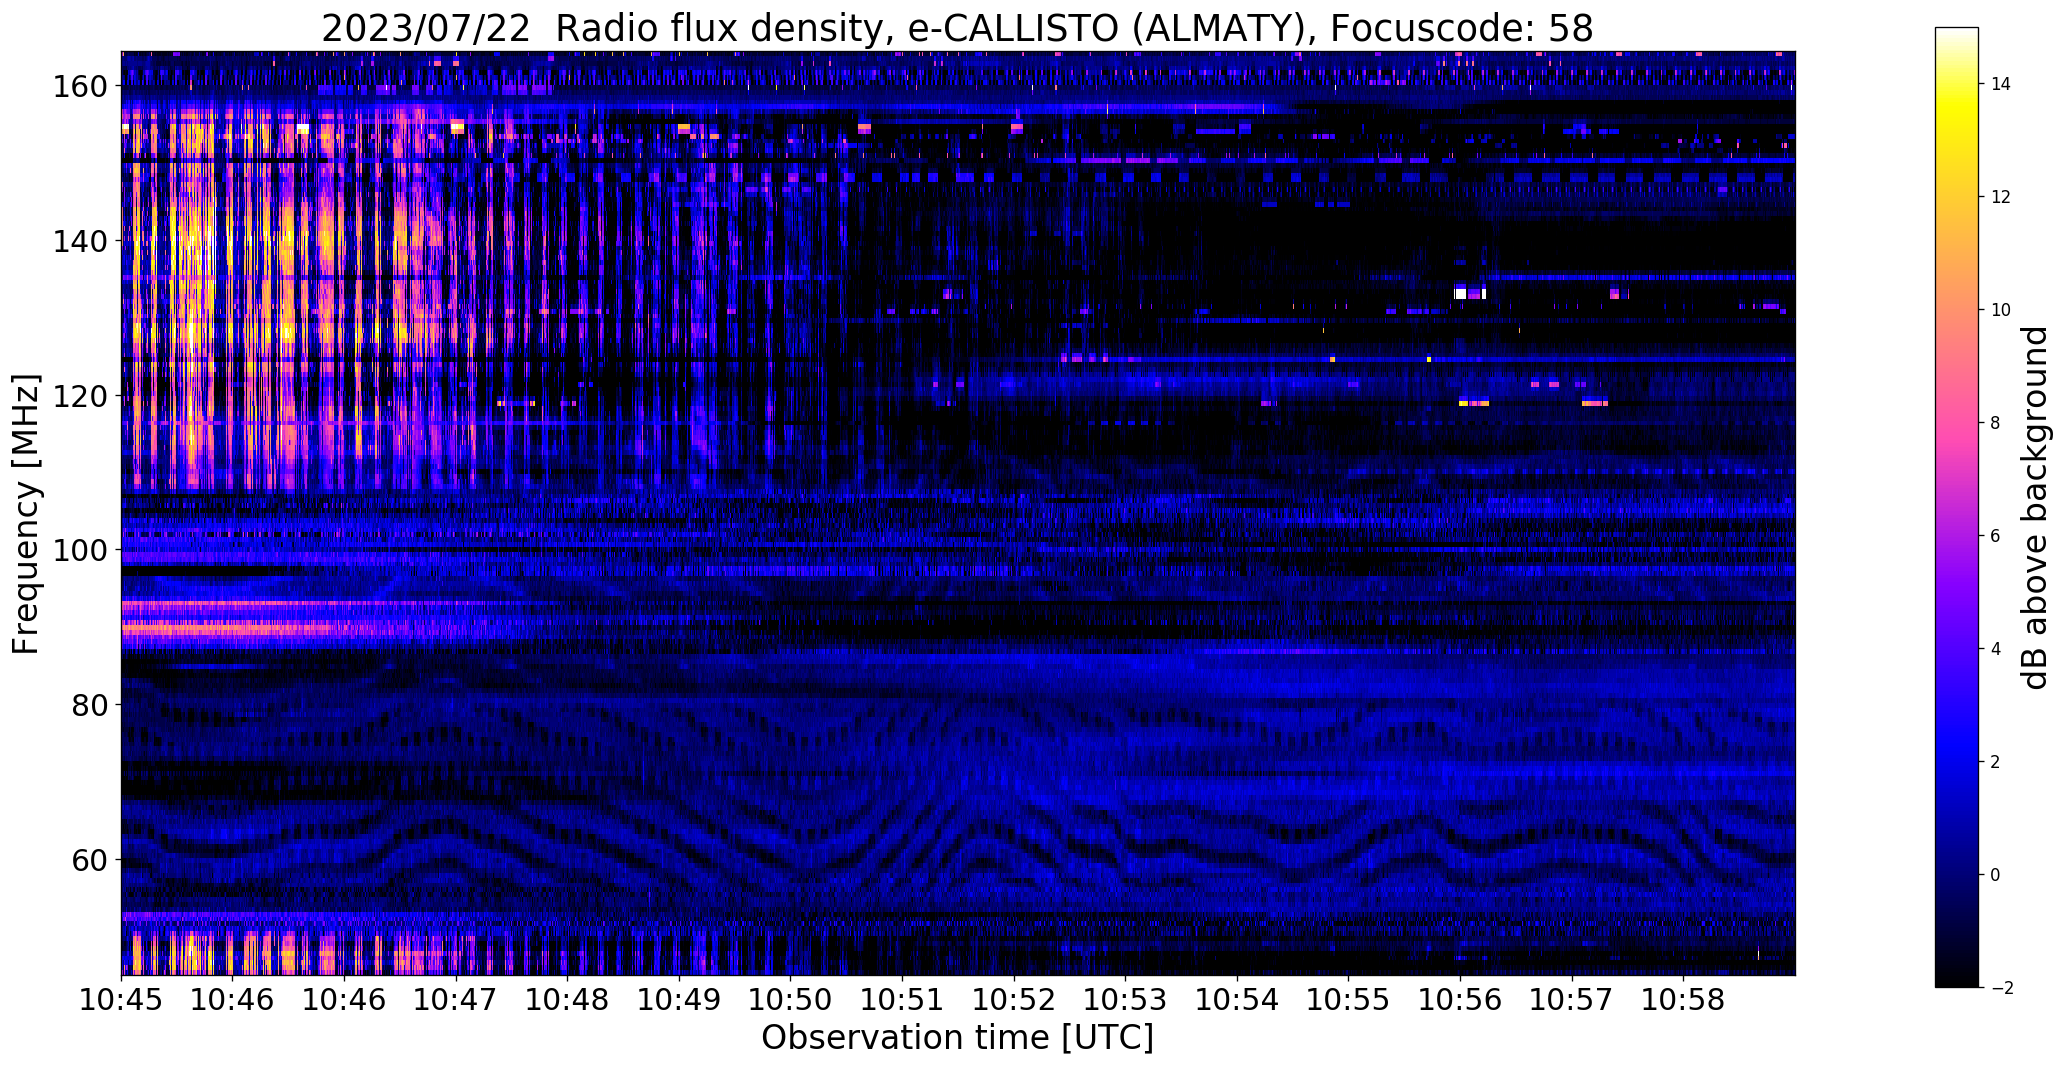Click the 10:55 time tick label

pyautogui.click(x=1349, y=1000)
